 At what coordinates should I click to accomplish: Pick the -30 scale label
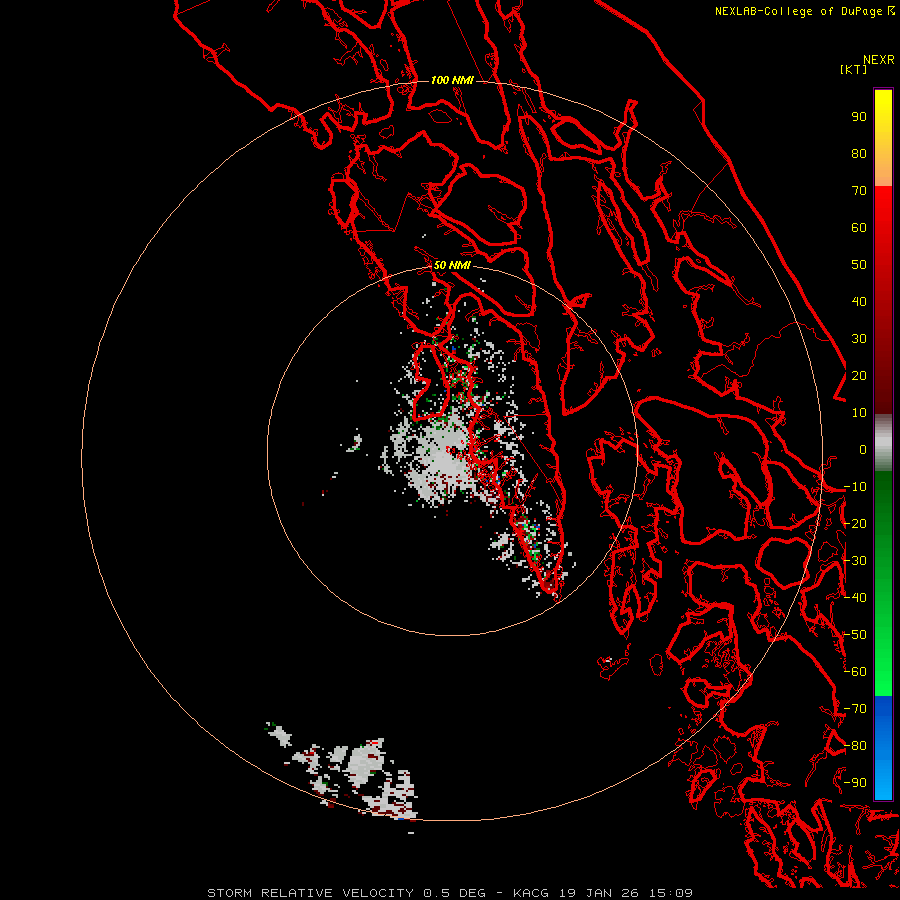(x=855, y=561)
